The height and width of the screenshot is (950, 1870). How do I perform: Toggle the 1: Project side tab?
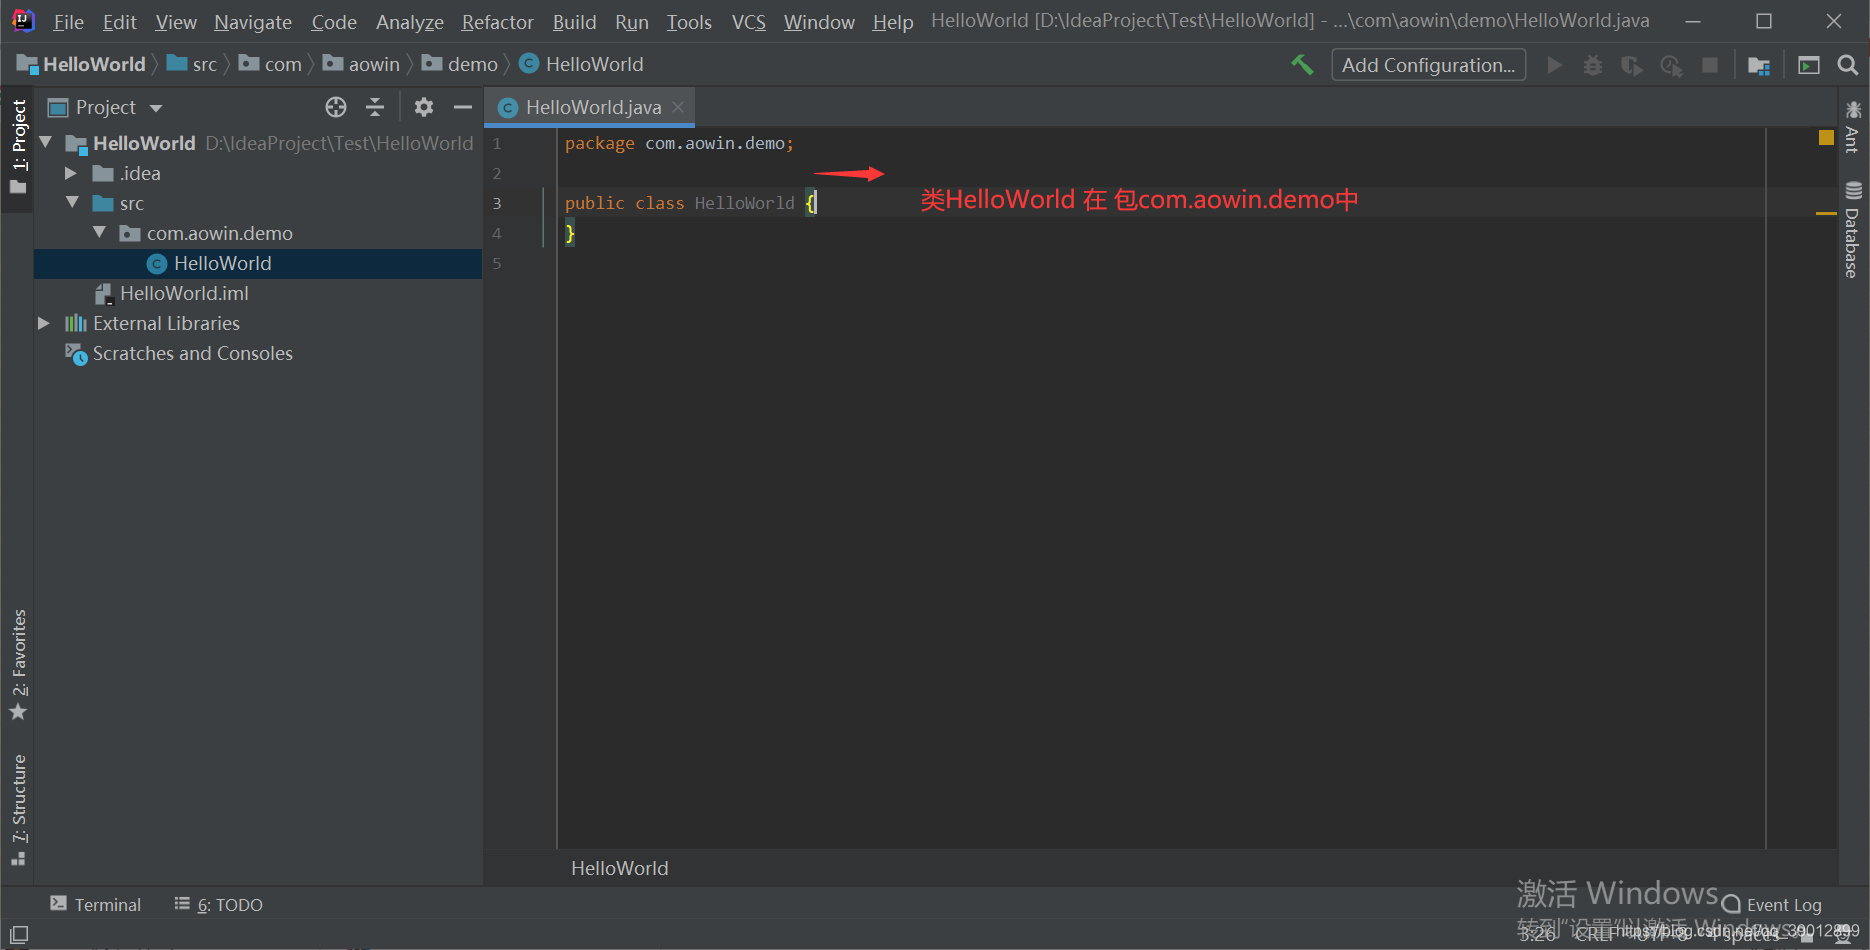click(18, 146)
